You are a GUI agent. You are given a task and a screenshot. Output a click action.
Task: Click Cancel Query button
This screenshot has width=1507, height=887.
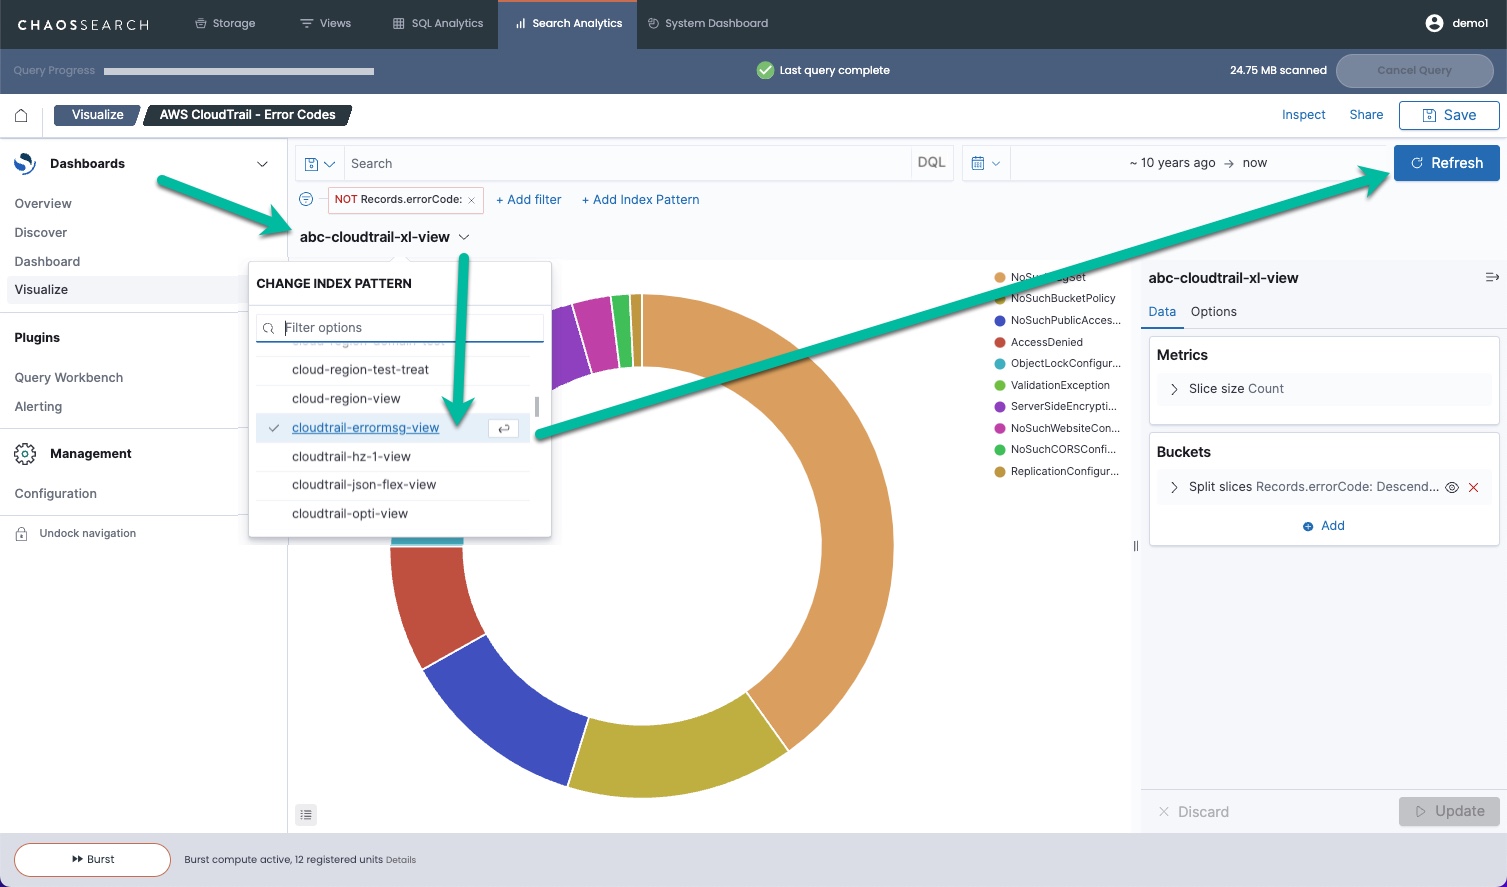click(1414, 70)
